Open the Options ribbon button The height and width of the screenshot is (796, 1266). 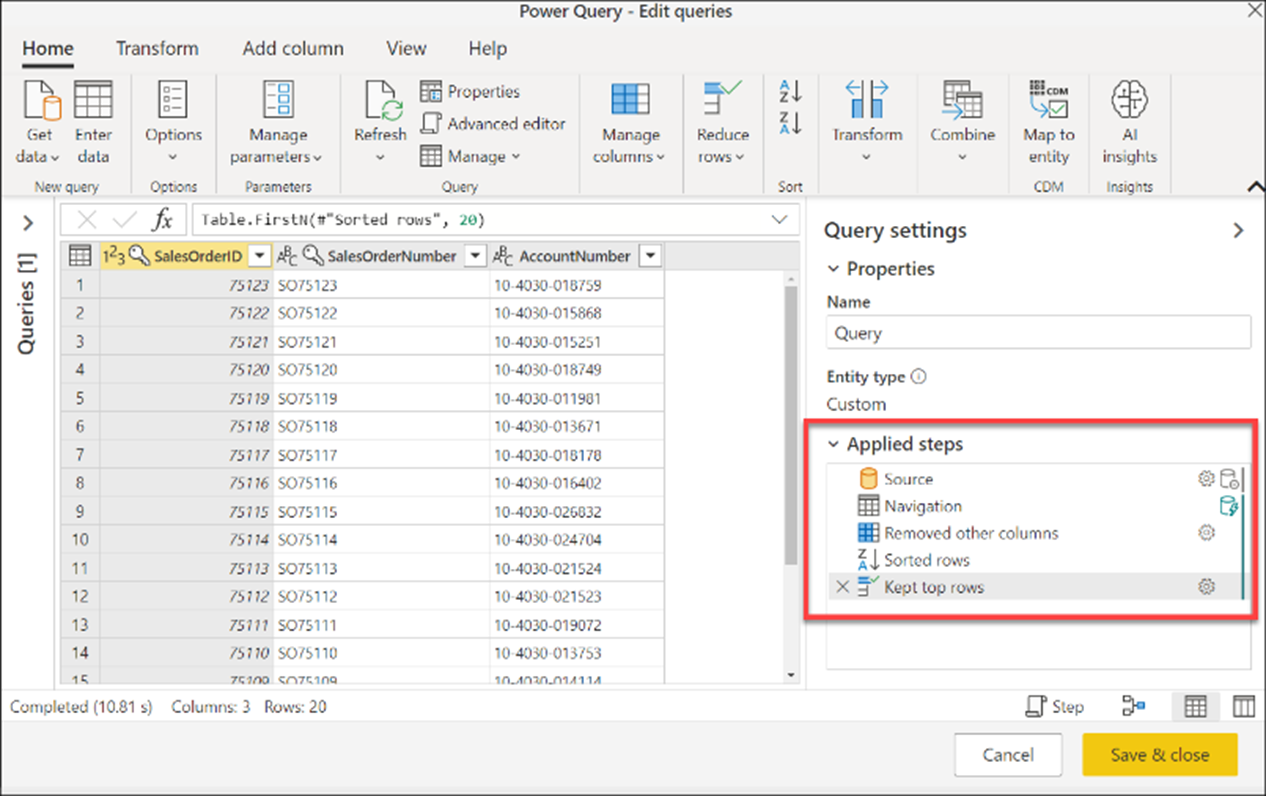(173, 123)
